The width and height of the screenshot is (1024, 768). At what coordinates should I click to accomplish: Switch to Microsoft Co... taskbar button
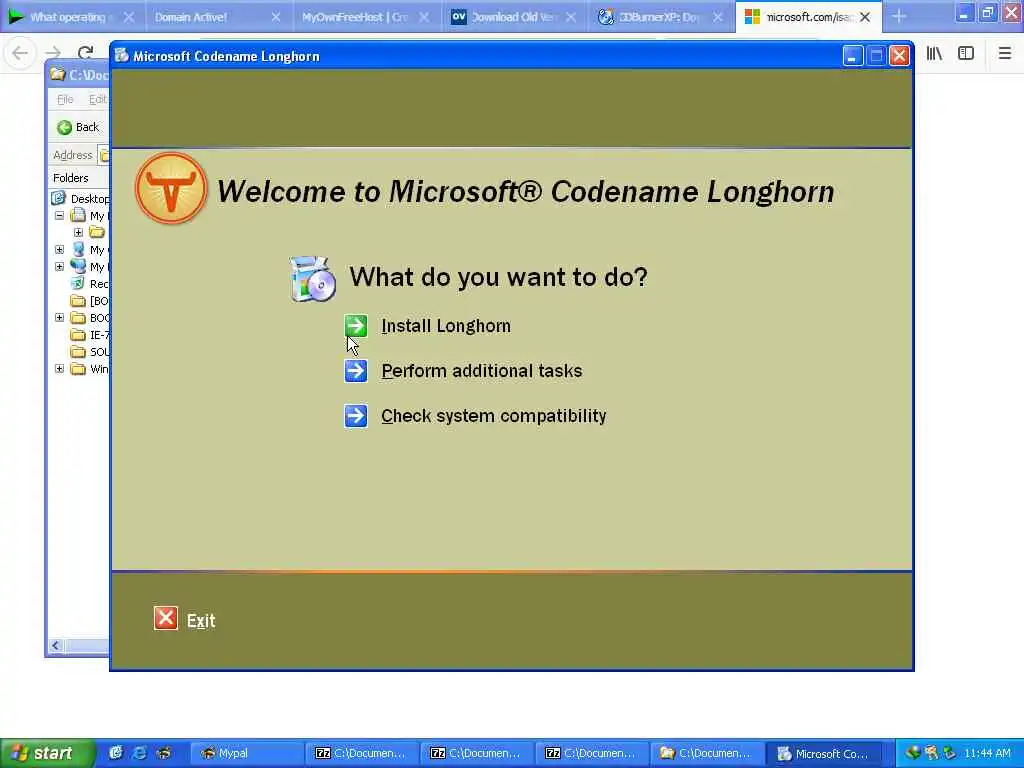[x=825, y=753]
